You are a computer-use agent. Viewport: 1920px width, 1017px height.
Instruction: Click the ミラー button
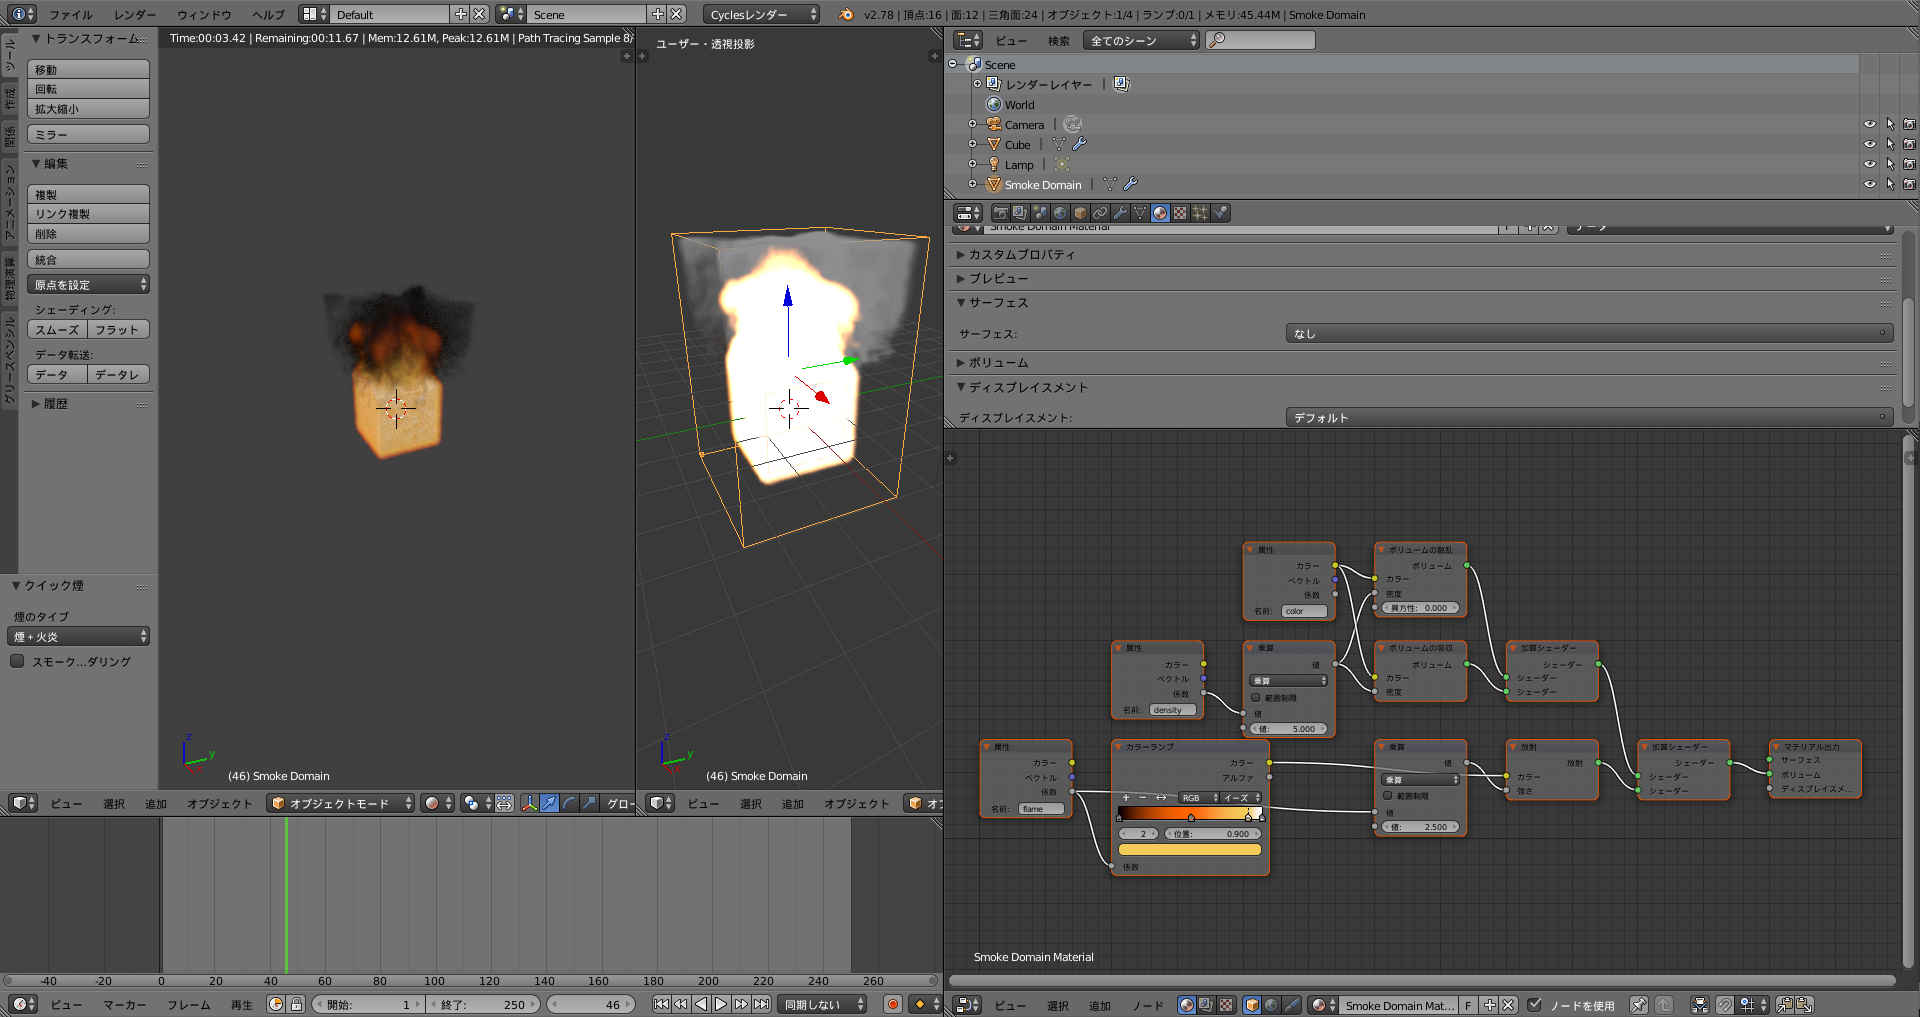[88, 134]
